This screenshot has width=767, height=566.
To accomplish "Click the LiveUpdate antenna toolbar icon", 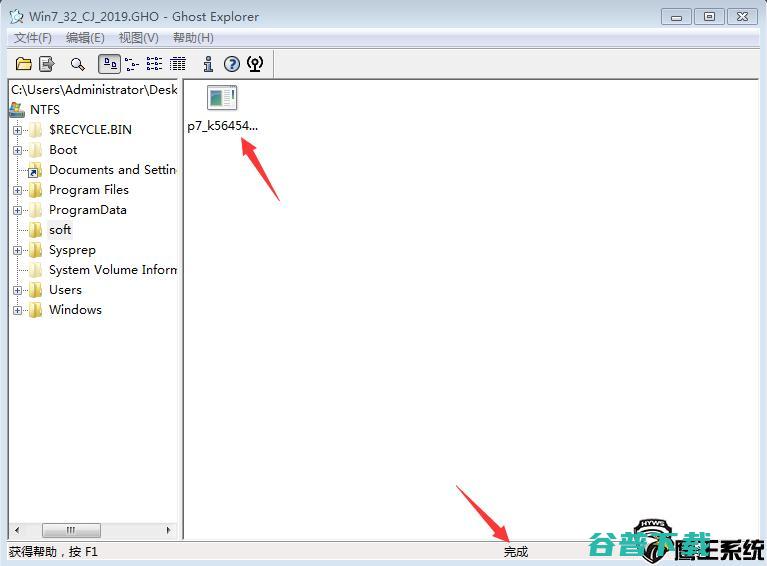I will pos(255,64).
